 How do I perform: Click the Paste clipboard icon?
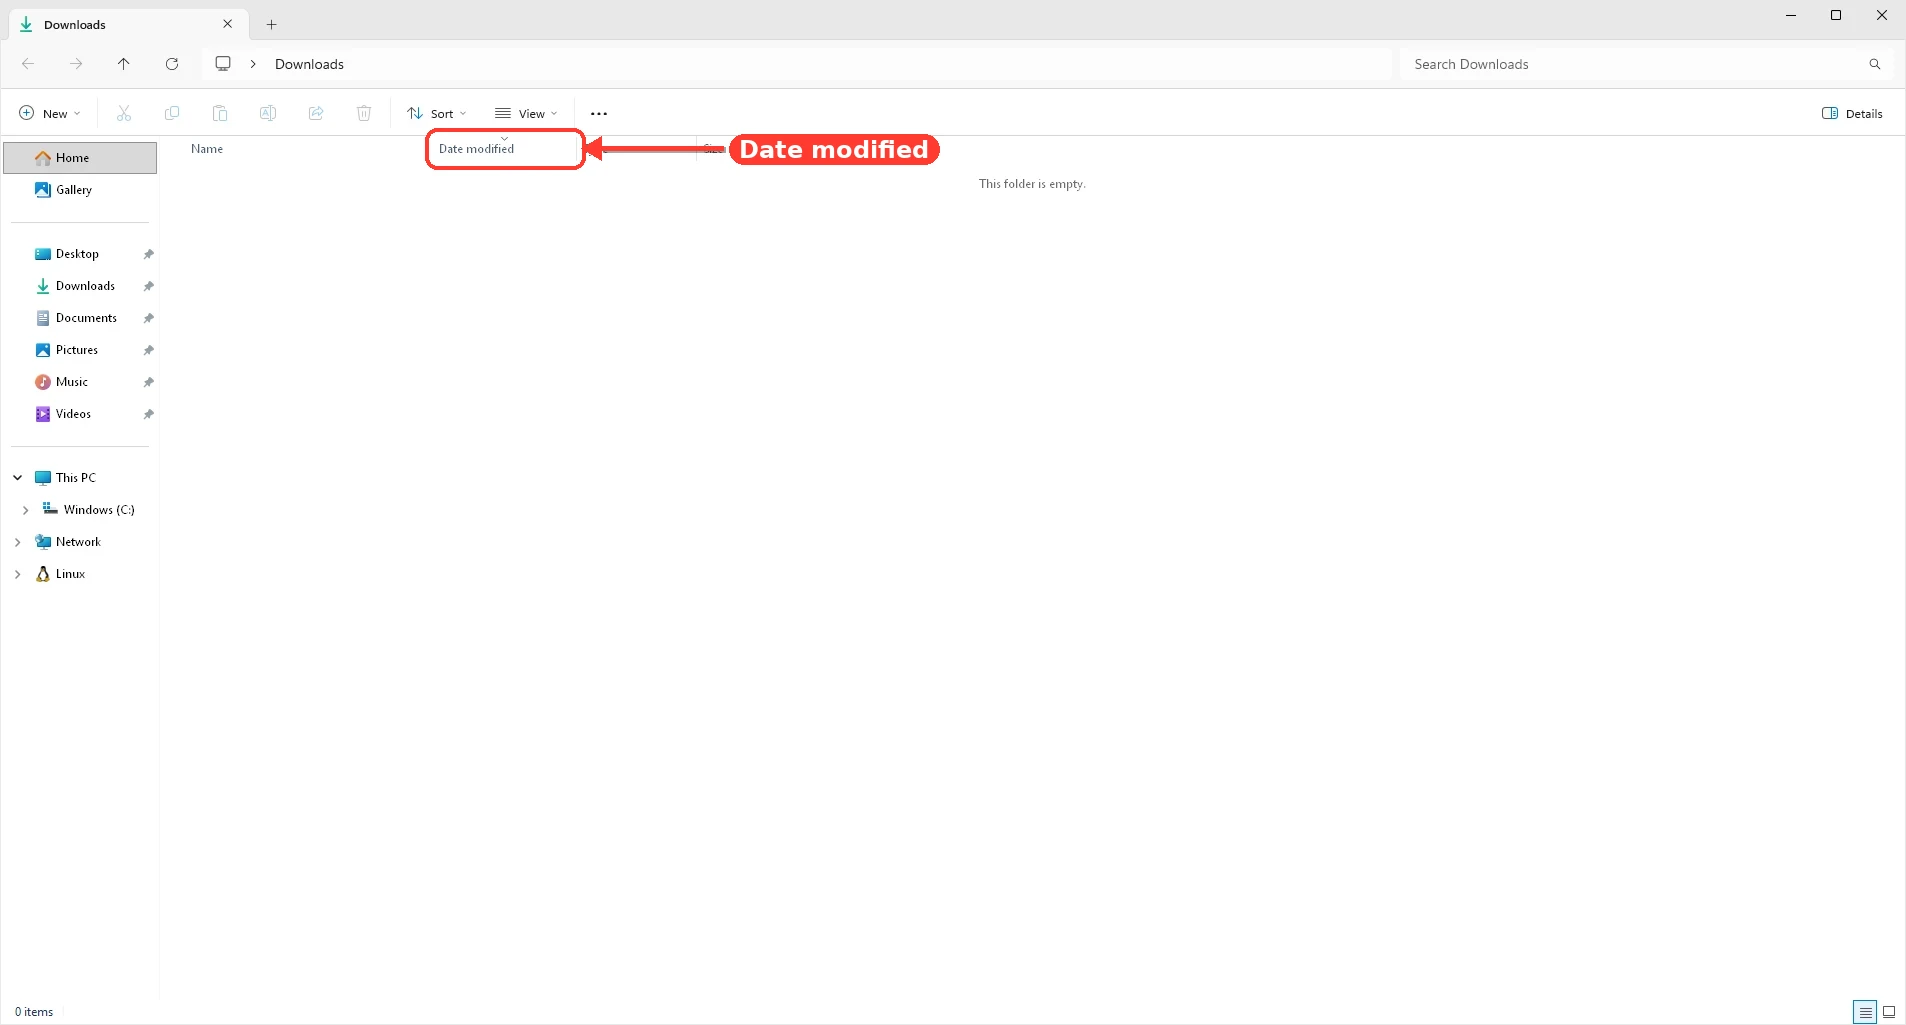click(220, 113)
